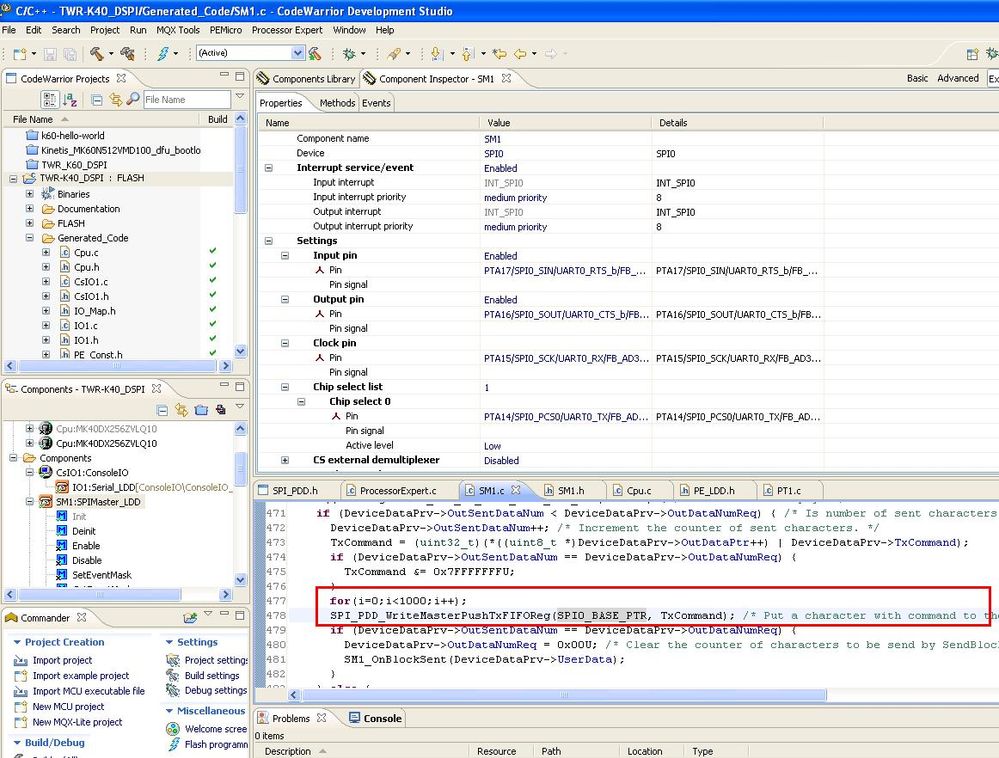Open the MQX Tools menu
Viewport: 999px width, 758px height.
[x=178, y=30]
